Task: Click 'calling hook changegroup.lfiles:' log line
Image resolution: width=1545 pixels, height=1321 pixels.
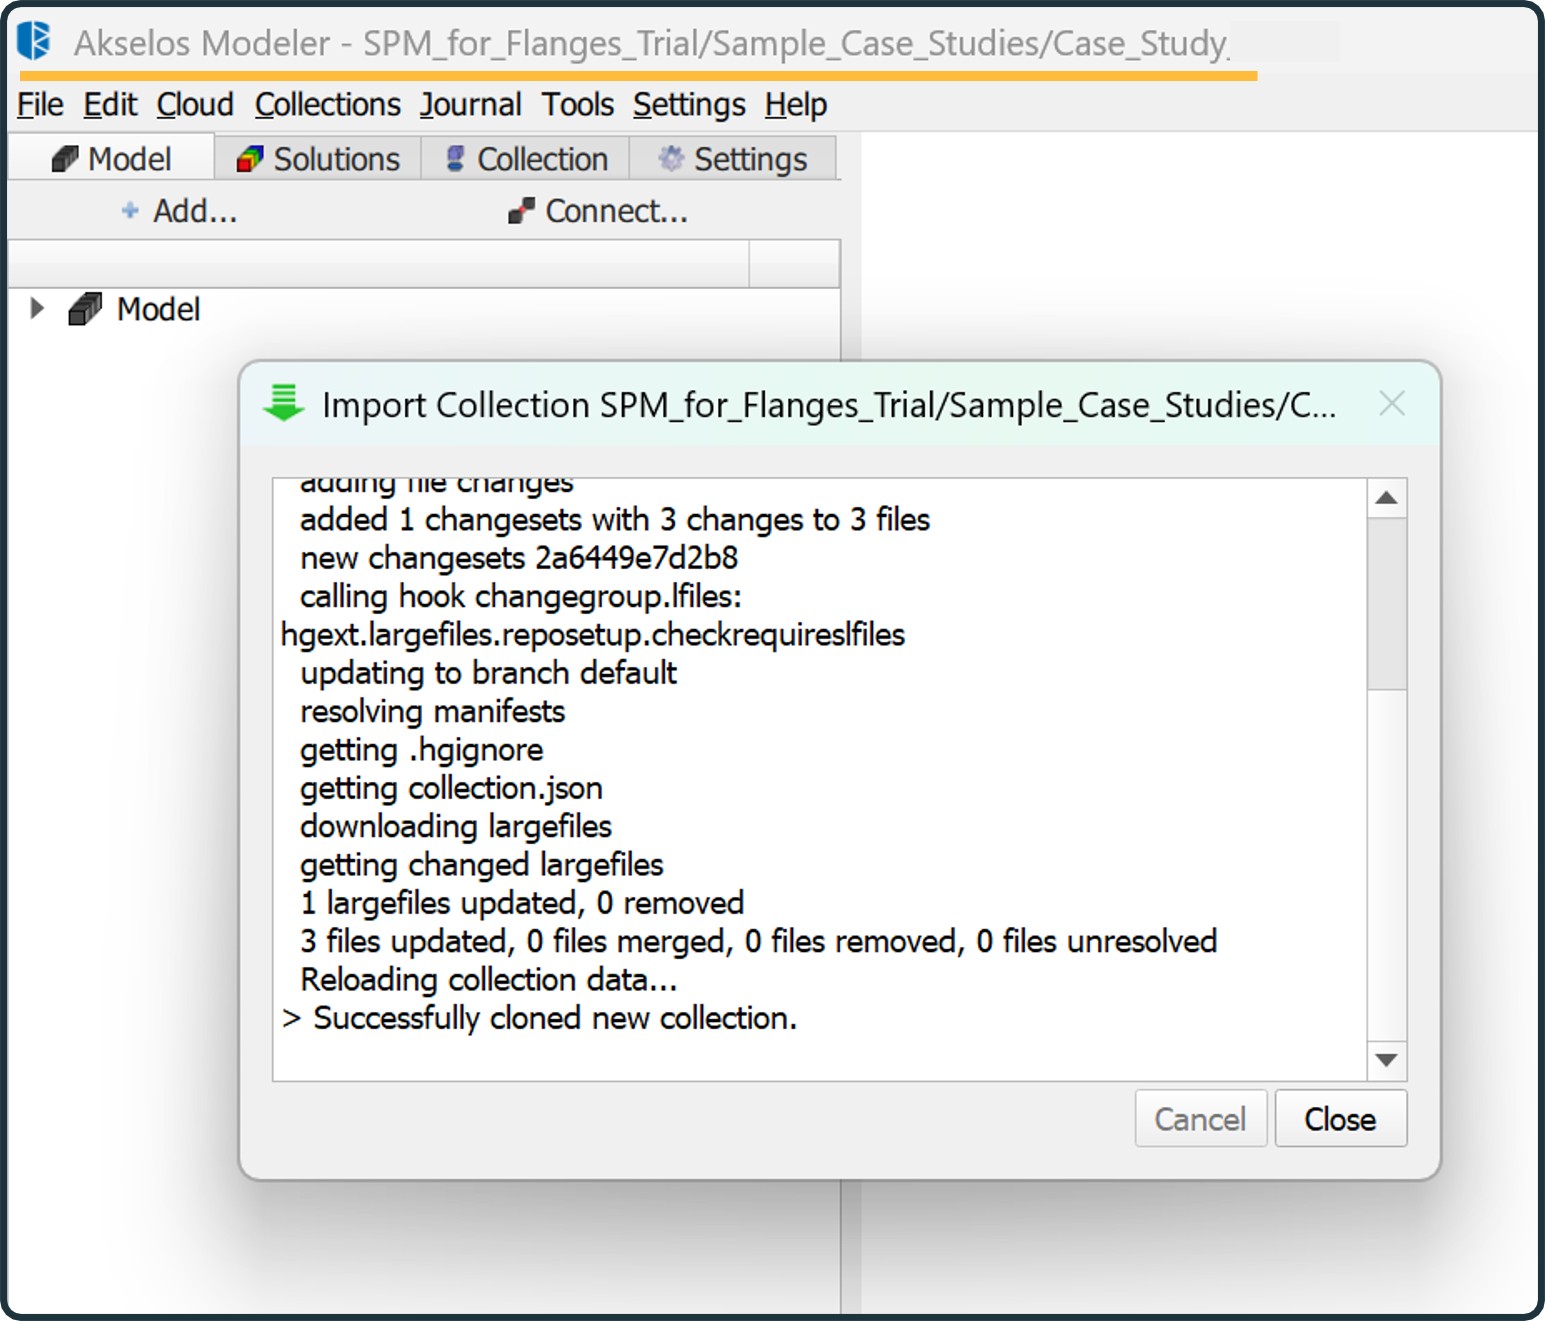Action: click(x=521, y=596)
